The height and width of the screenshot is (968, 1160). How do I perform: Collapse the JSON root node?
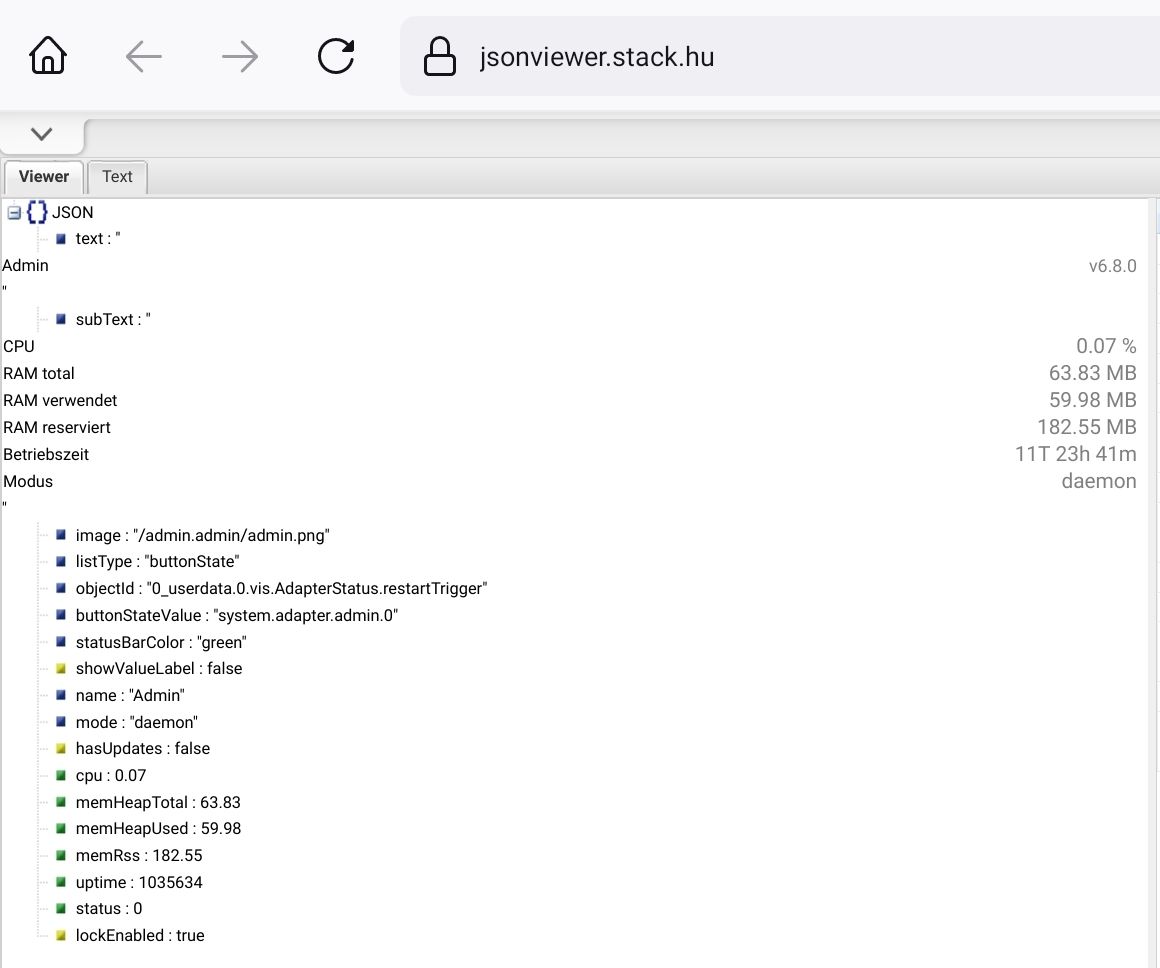click(x=14, y=213)
